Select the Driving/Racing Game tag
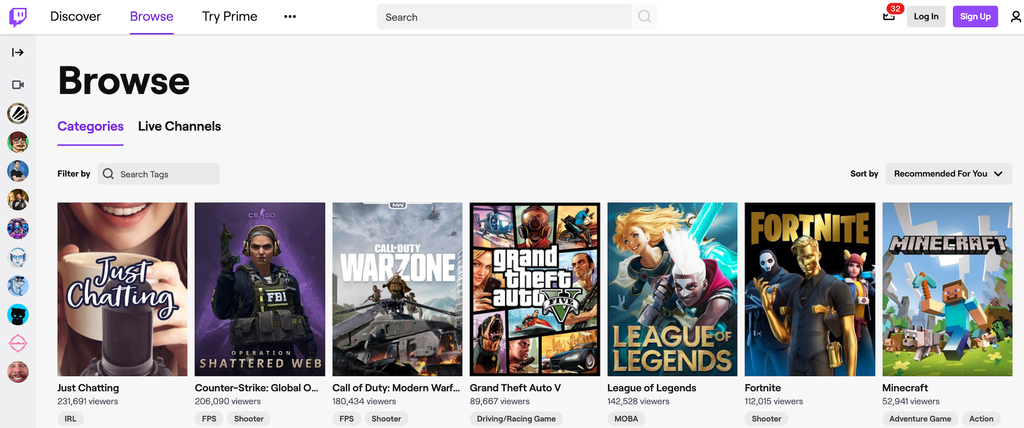This screenshot has width=1024, height=428. [x=516, y=419]
